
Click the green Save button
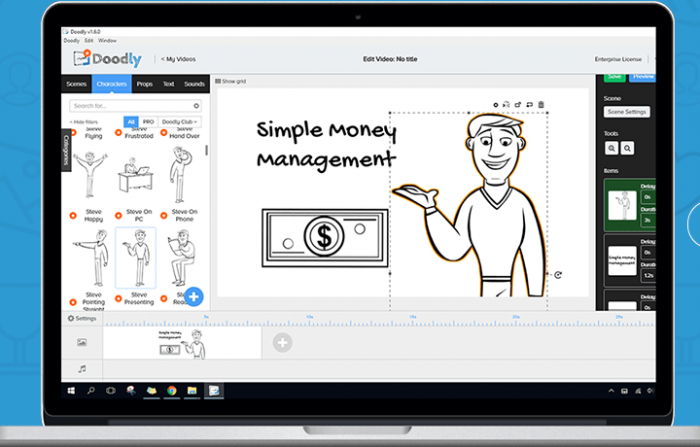tap(614, 76)
